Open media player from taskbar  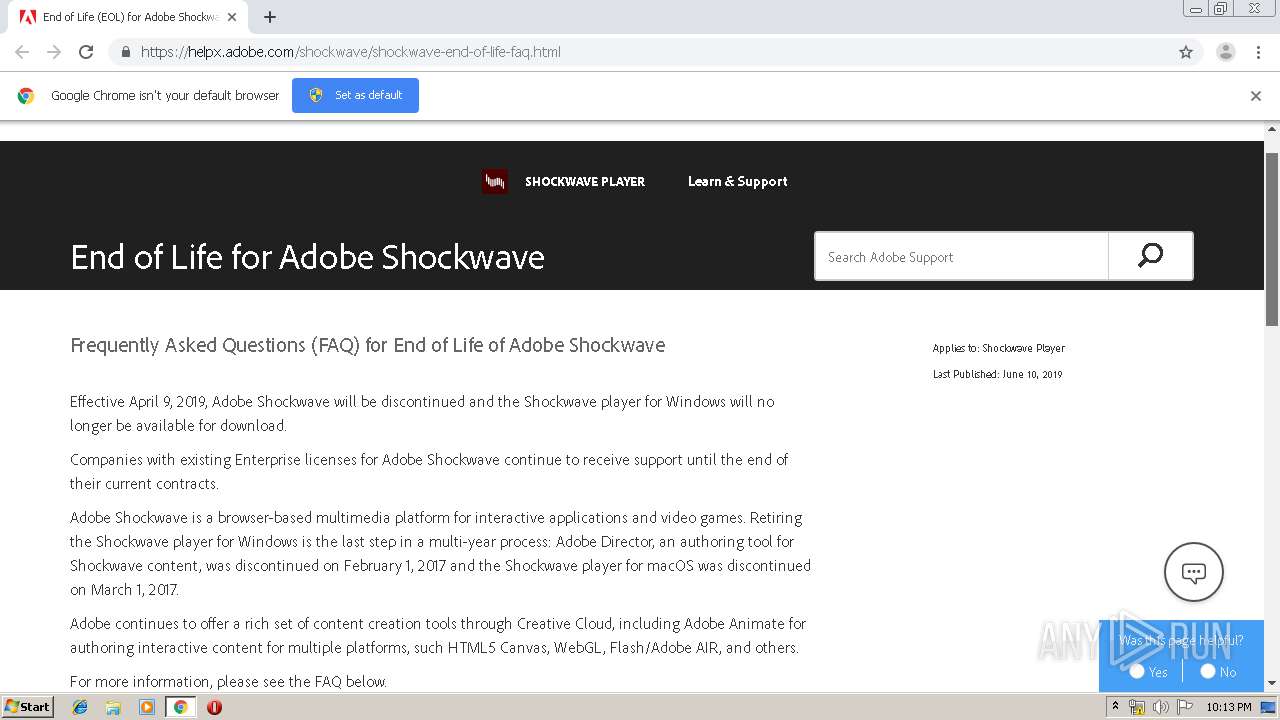[147, 707]
